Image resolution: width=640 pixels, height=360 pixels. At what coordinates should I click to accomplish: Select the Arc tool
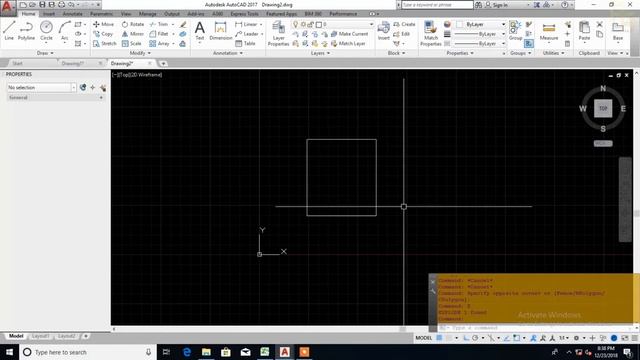[x=64, y=31]
